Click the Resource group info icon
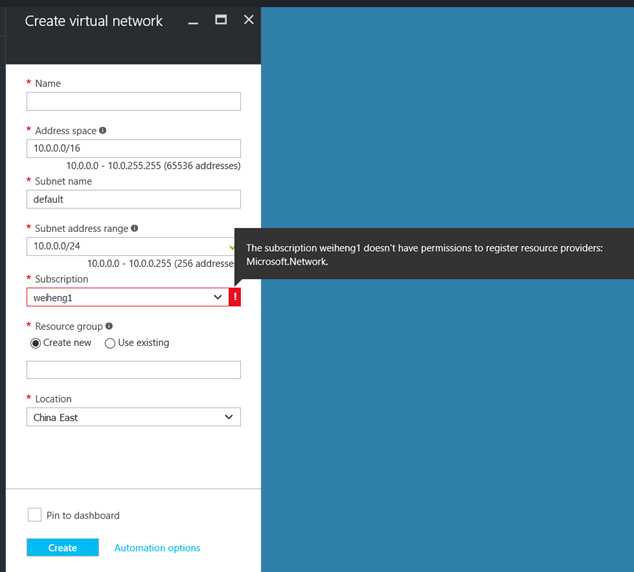Viewport: 634px width, 572px height. tap(109, 326)
